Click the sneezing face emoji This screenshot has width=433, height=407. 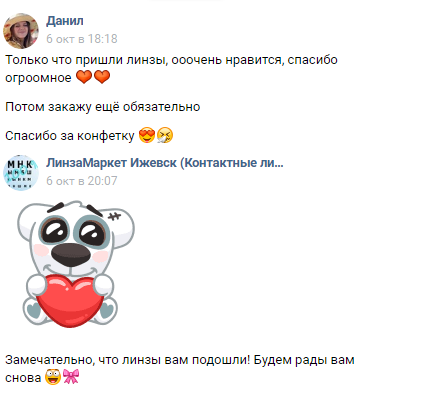[x=165, y=135]
